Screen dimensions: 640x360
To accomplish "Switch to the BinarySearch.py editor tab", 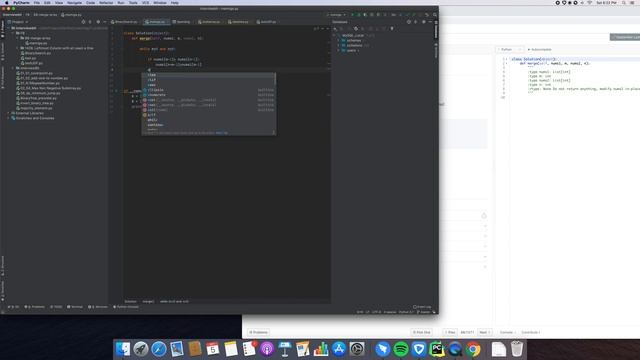I will coord(124,22).
